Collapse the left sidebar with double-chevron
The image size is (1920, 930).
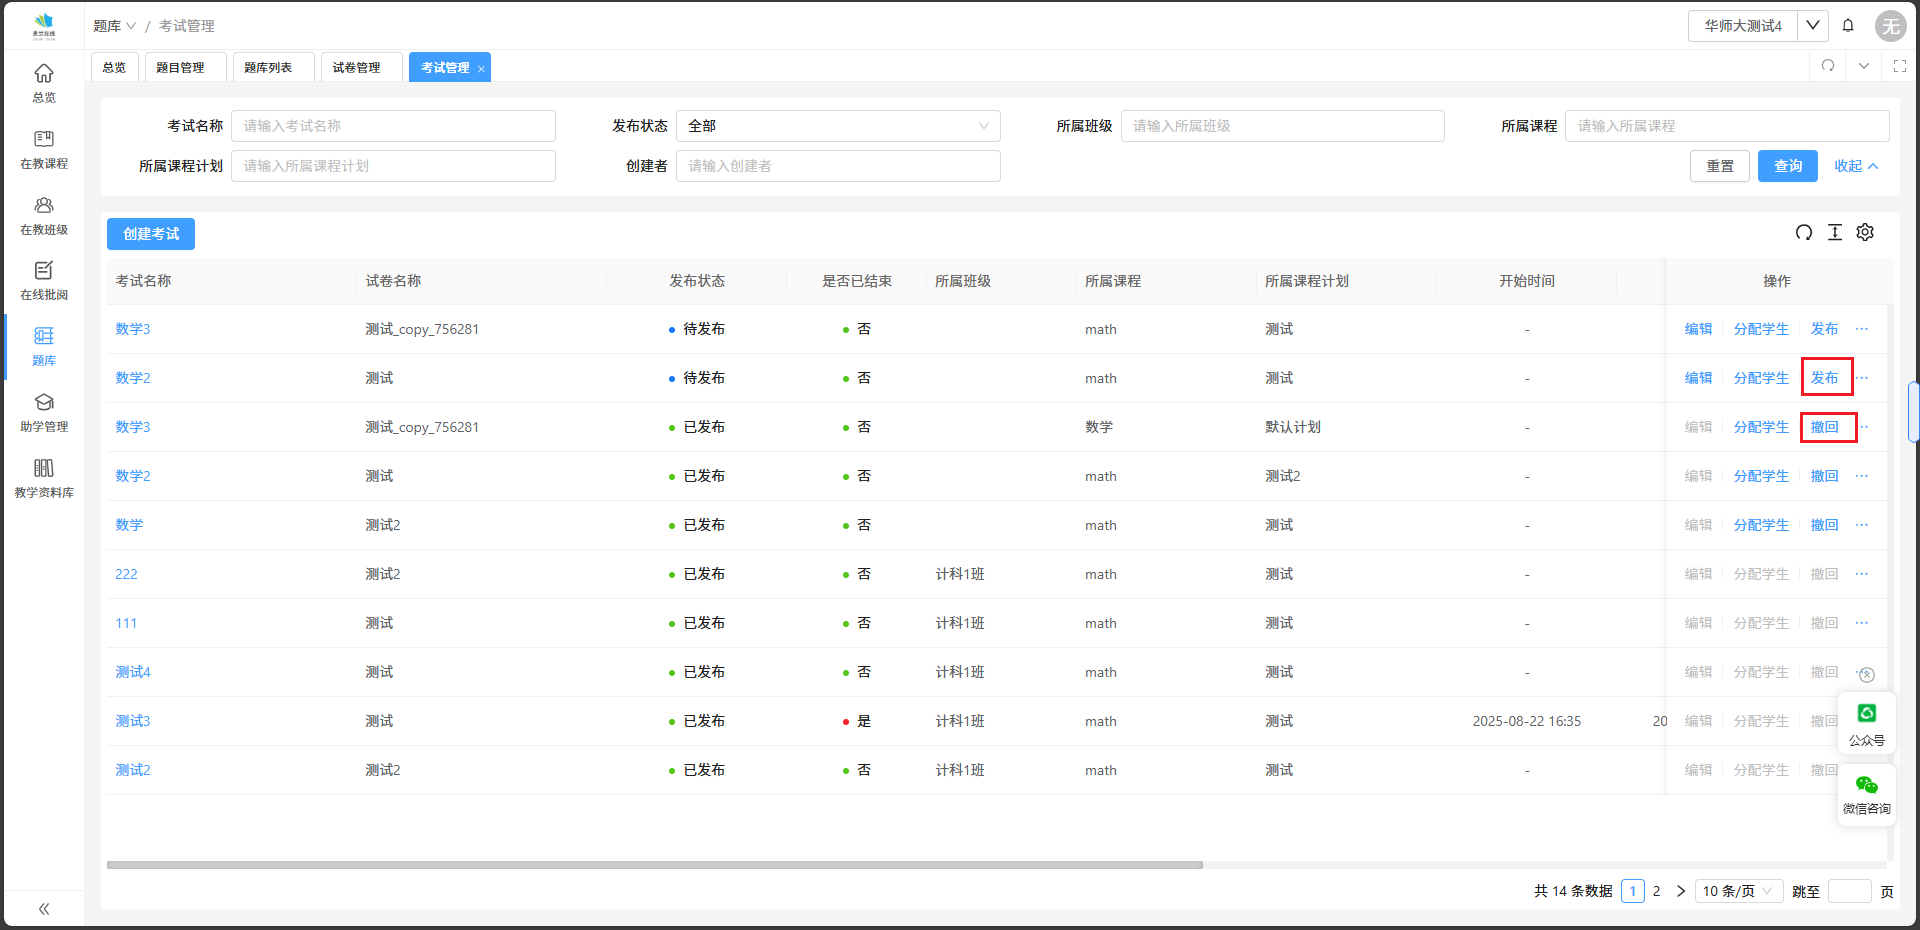click(x=44, y=909)
